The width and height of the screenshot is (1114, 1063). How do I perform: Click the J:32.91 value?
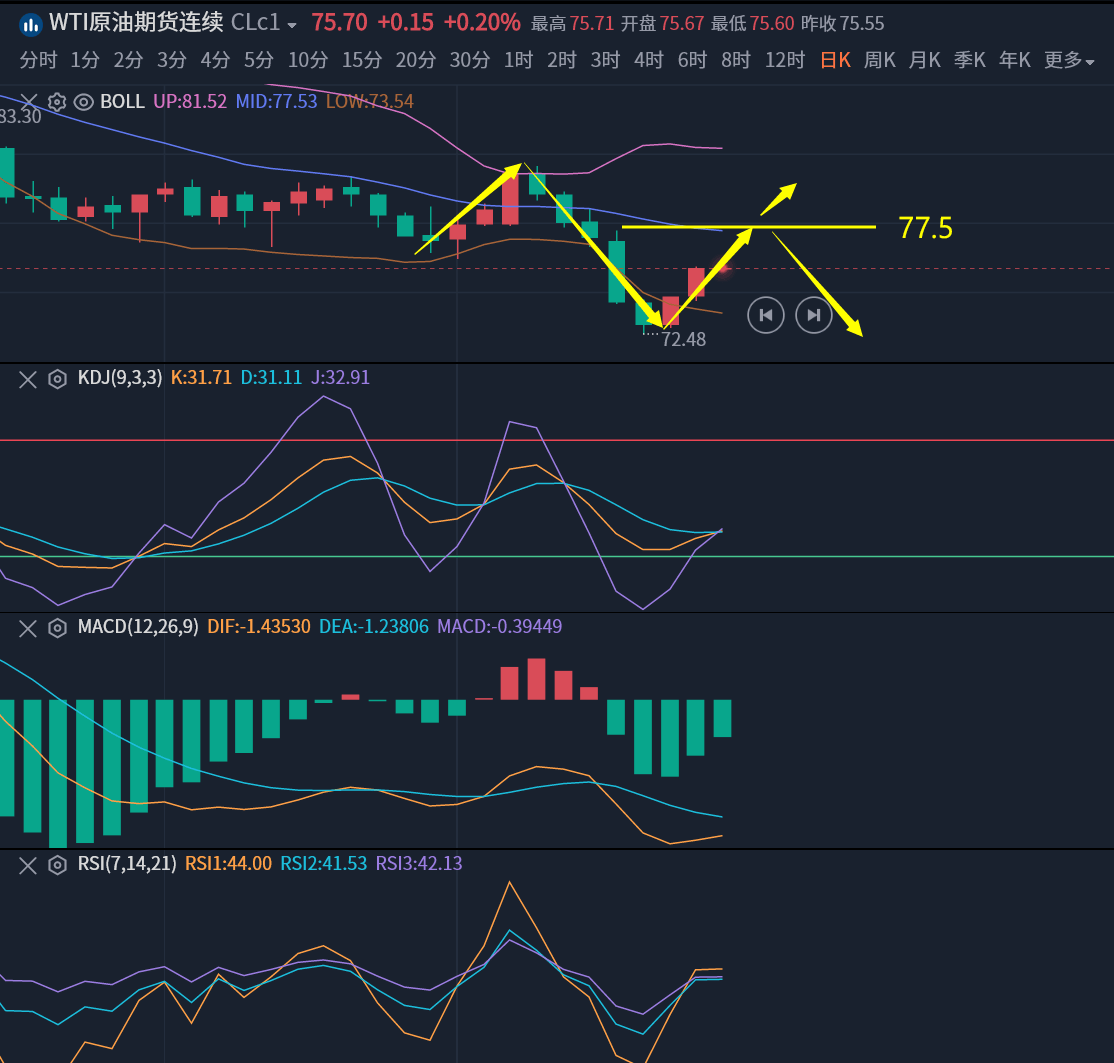click(340, 377)
